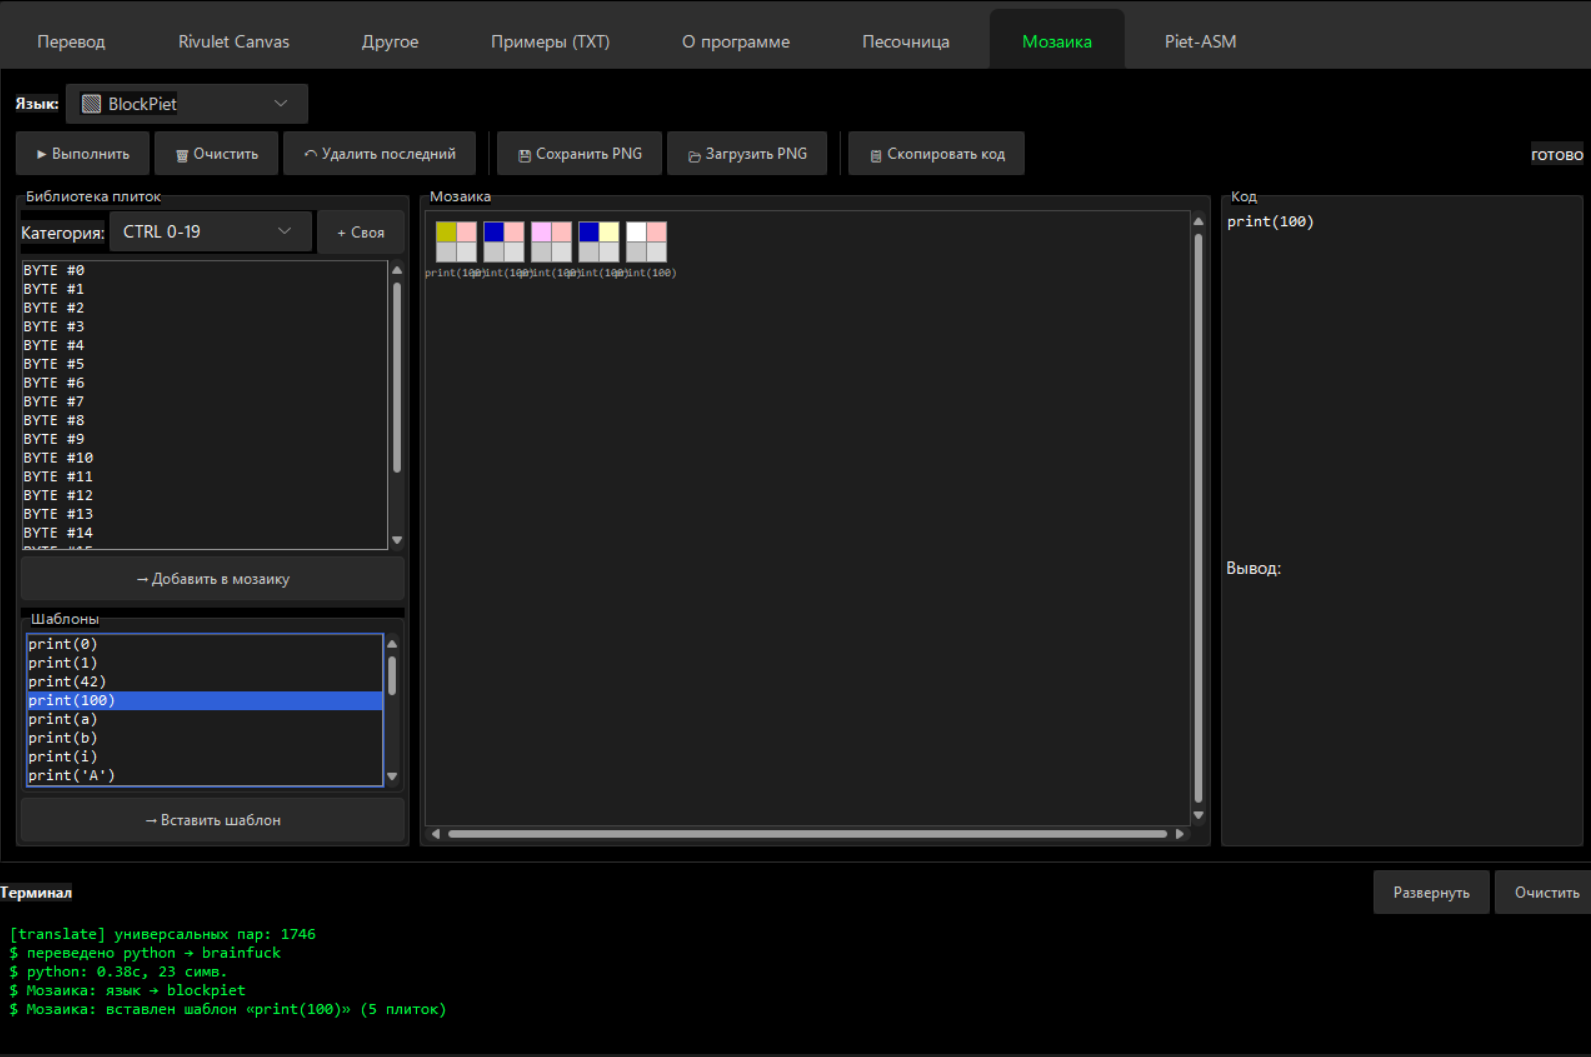Save the mosaic as PNG

(x=579, y=154)
